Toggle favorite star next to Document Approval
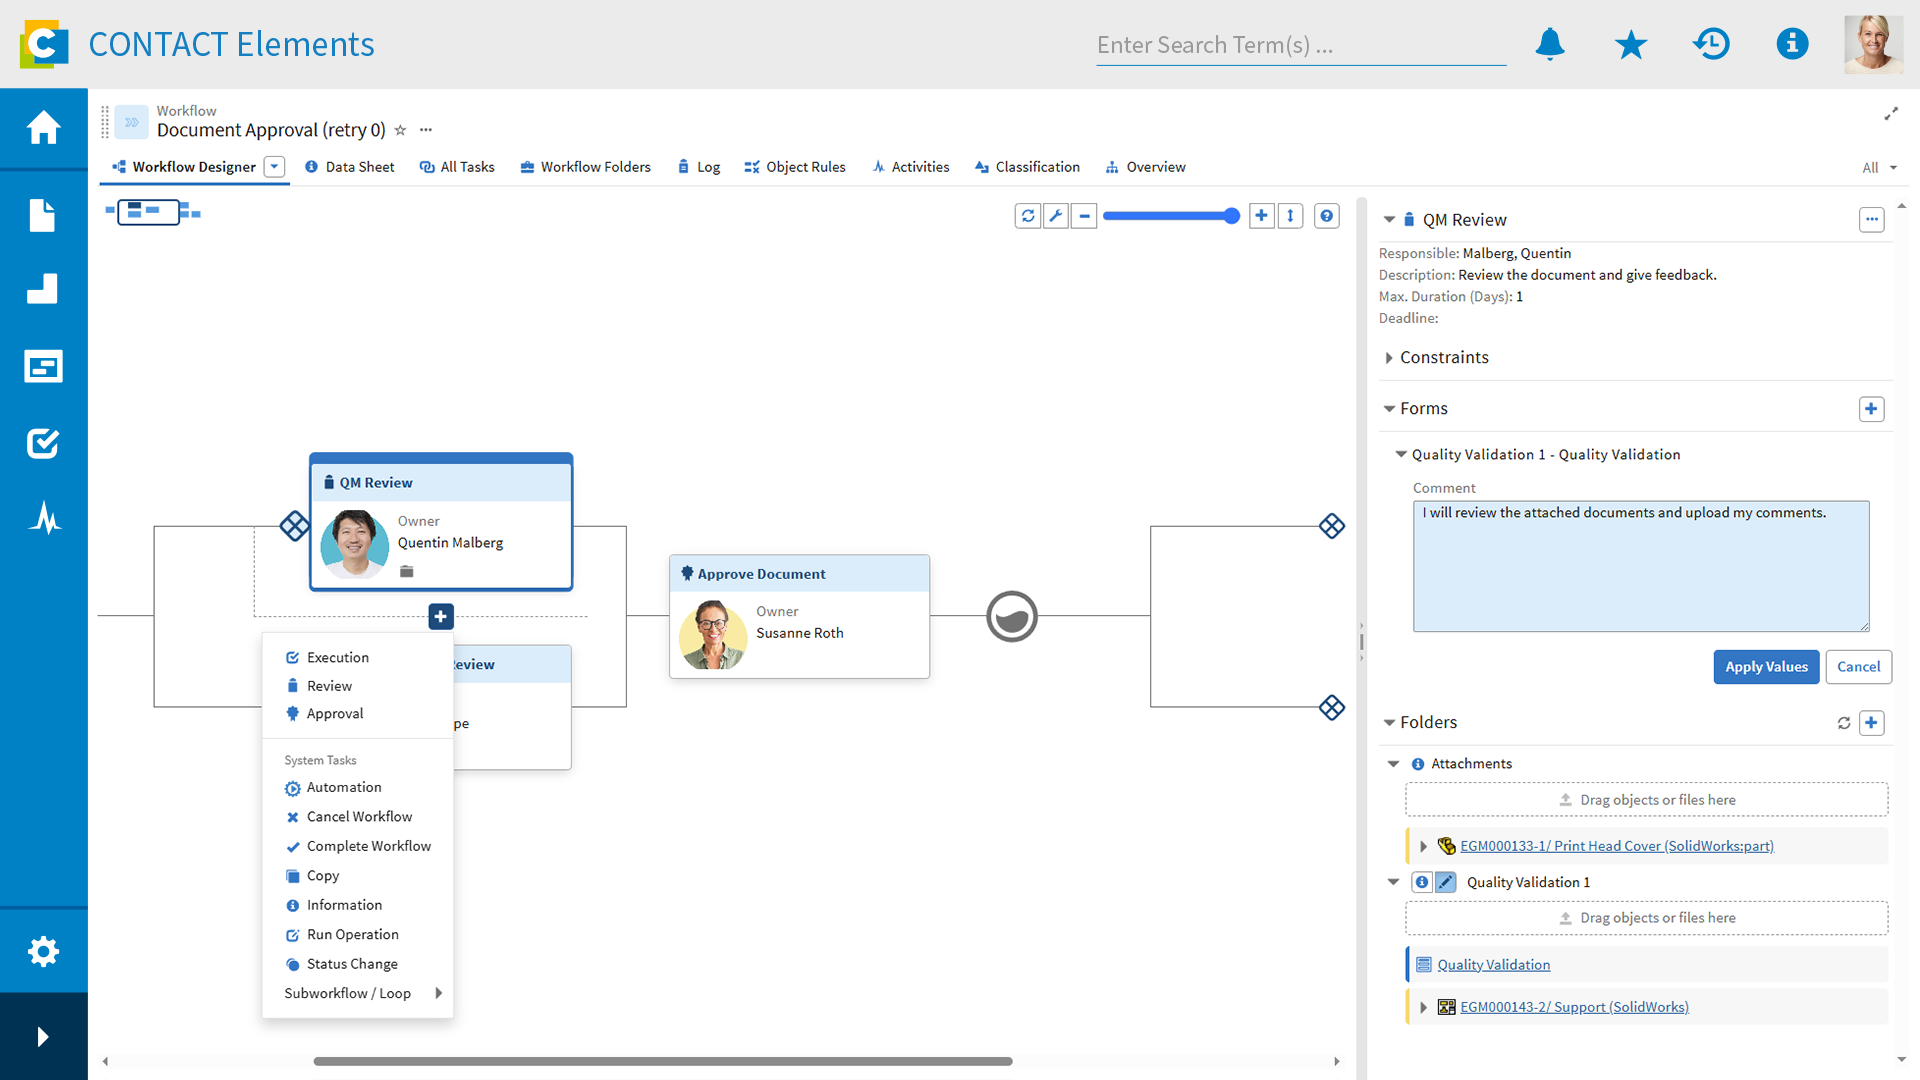 [x=400, y=130]
